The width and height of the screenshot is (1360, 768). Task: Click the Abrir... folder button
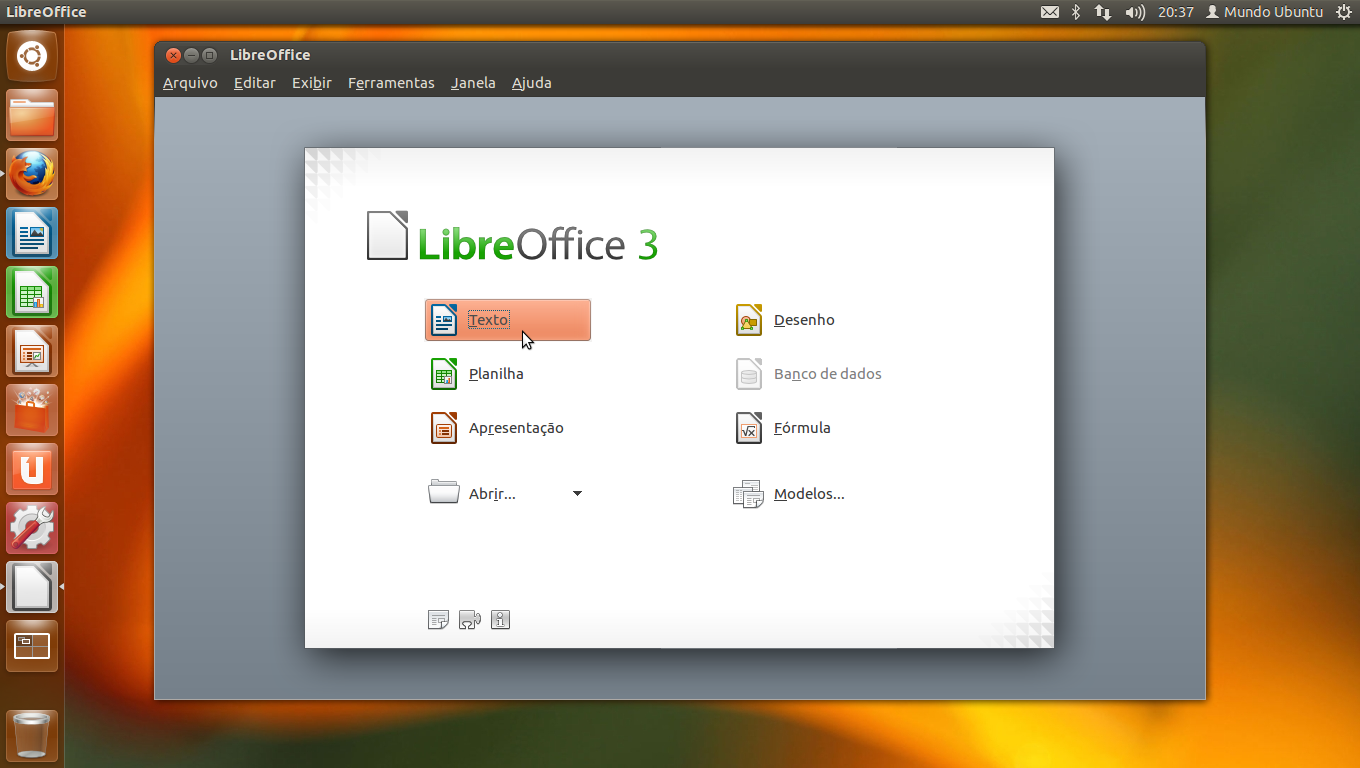[472, 493]
